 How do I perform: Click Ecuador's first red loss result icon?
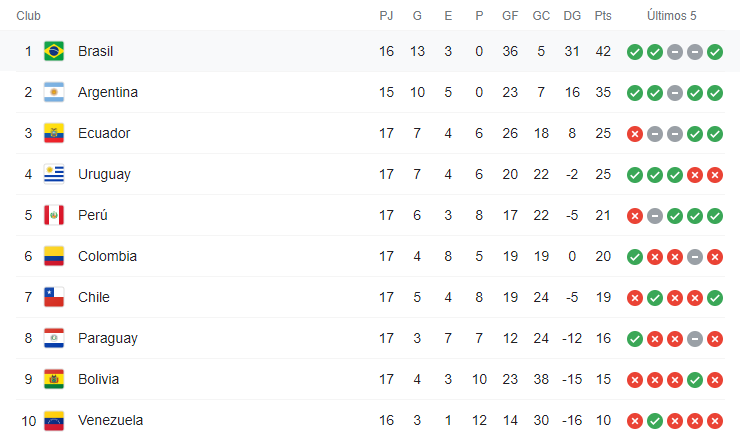click(634, 133)
